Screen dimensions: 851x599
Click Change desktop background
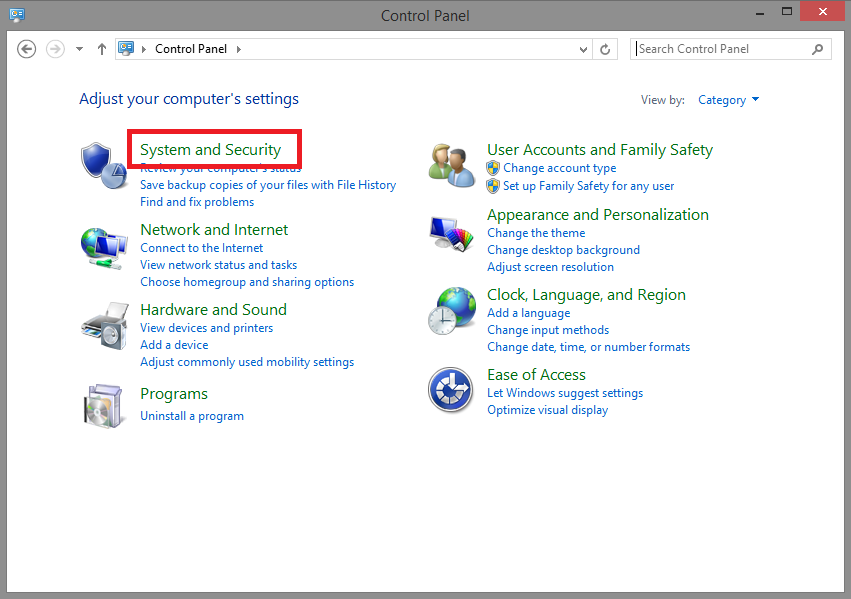(x=563, y=250)
